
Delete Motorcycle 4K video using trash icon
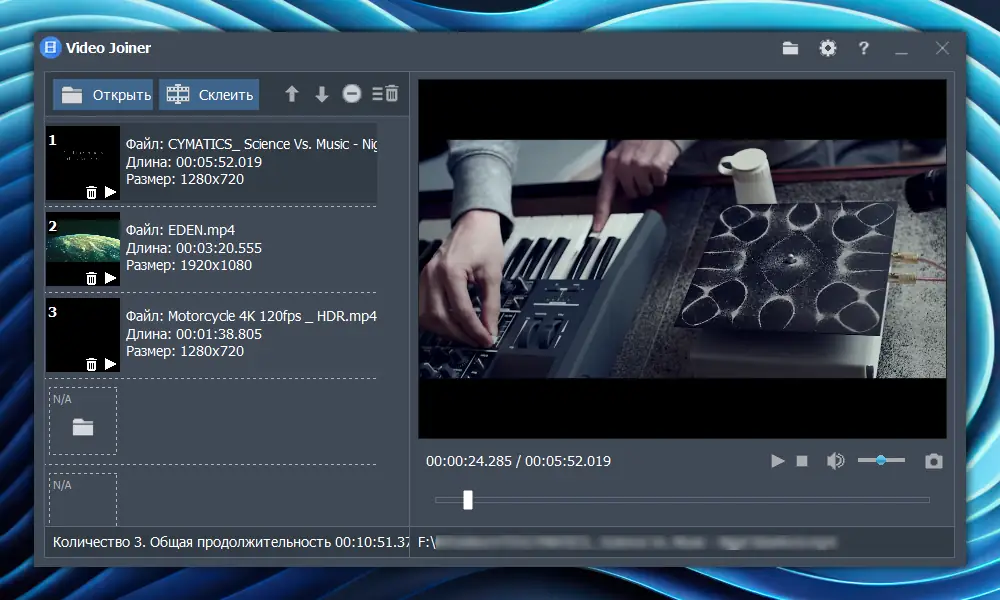click(x=91, y=365)
